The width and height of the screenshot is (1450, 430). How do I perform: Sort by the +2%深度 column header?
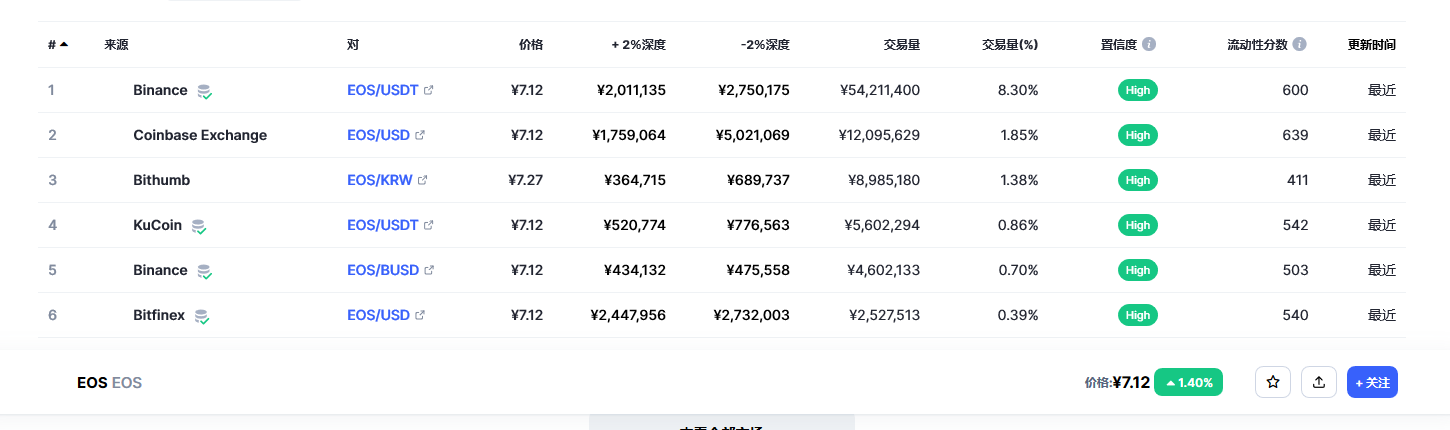638,45
